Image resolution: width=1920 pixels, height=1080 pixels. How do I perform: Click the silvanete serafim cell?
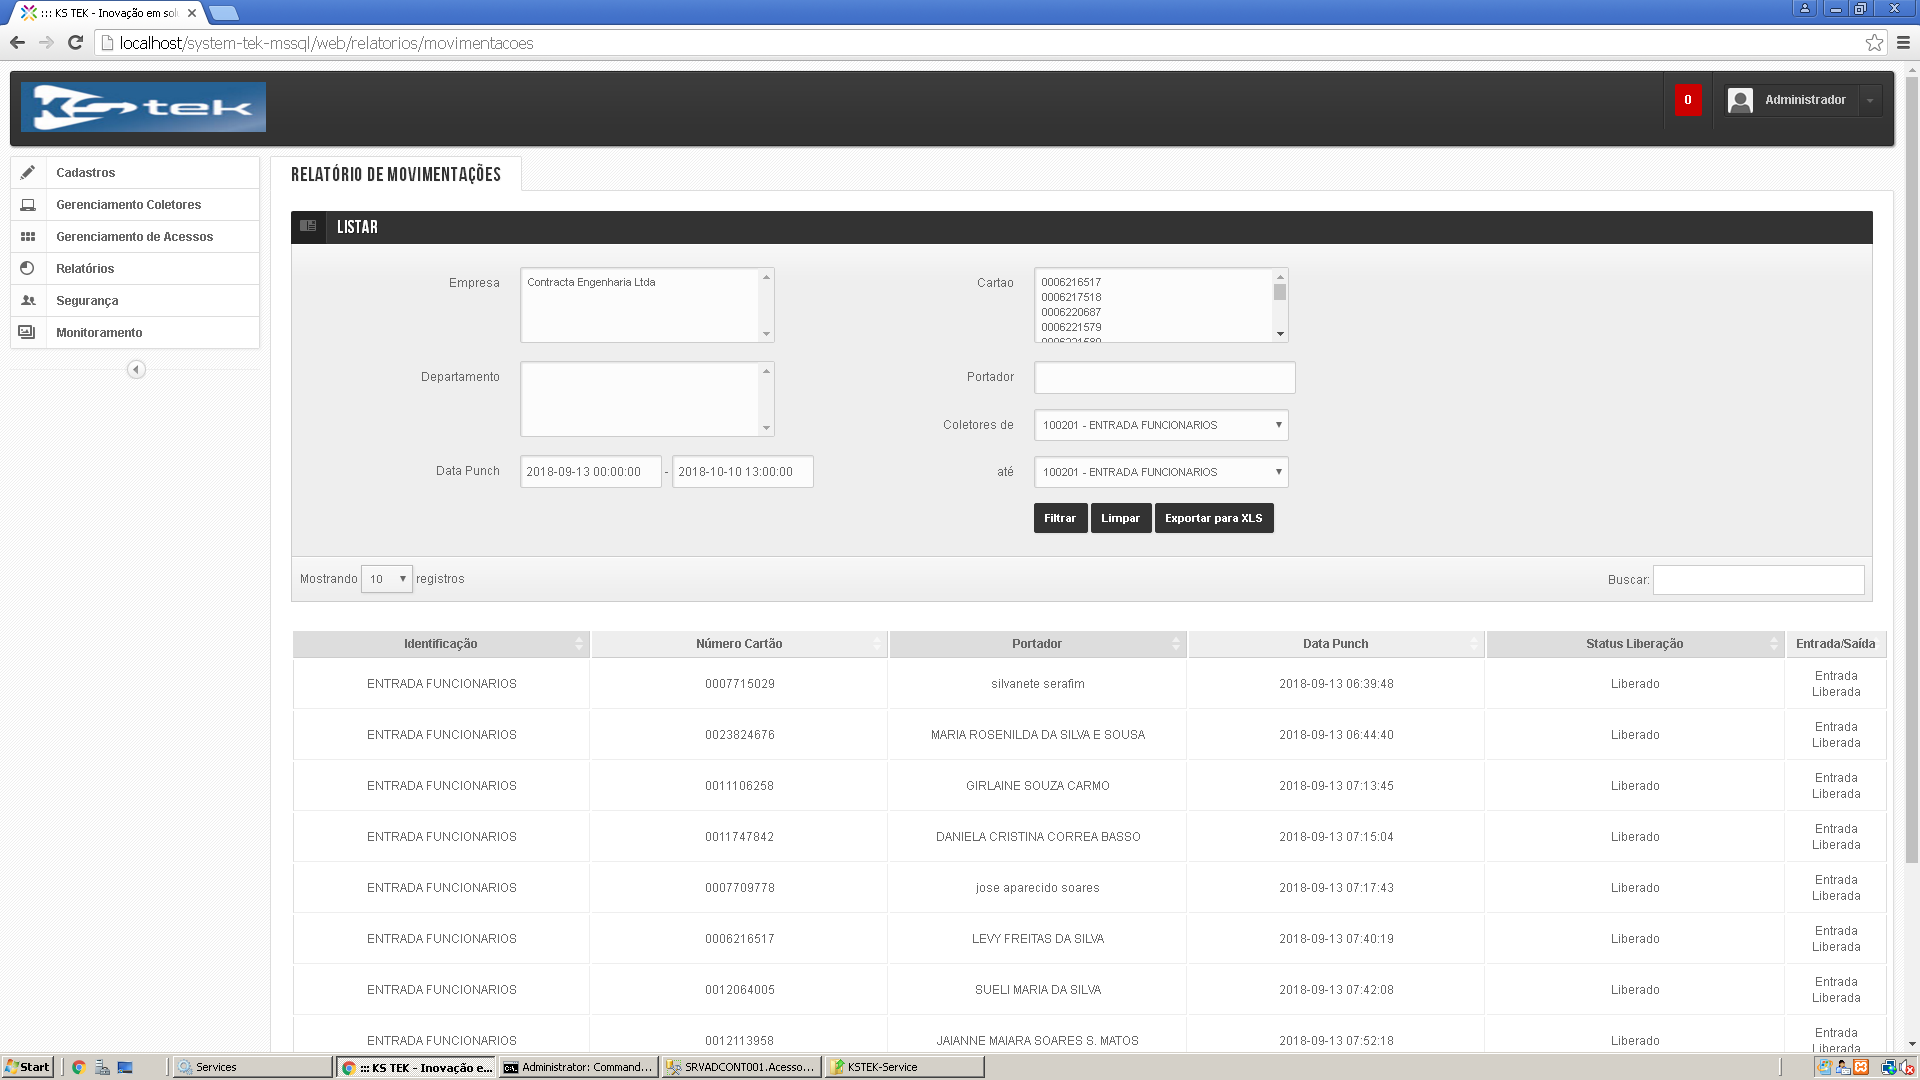(x=1038, y=684)
